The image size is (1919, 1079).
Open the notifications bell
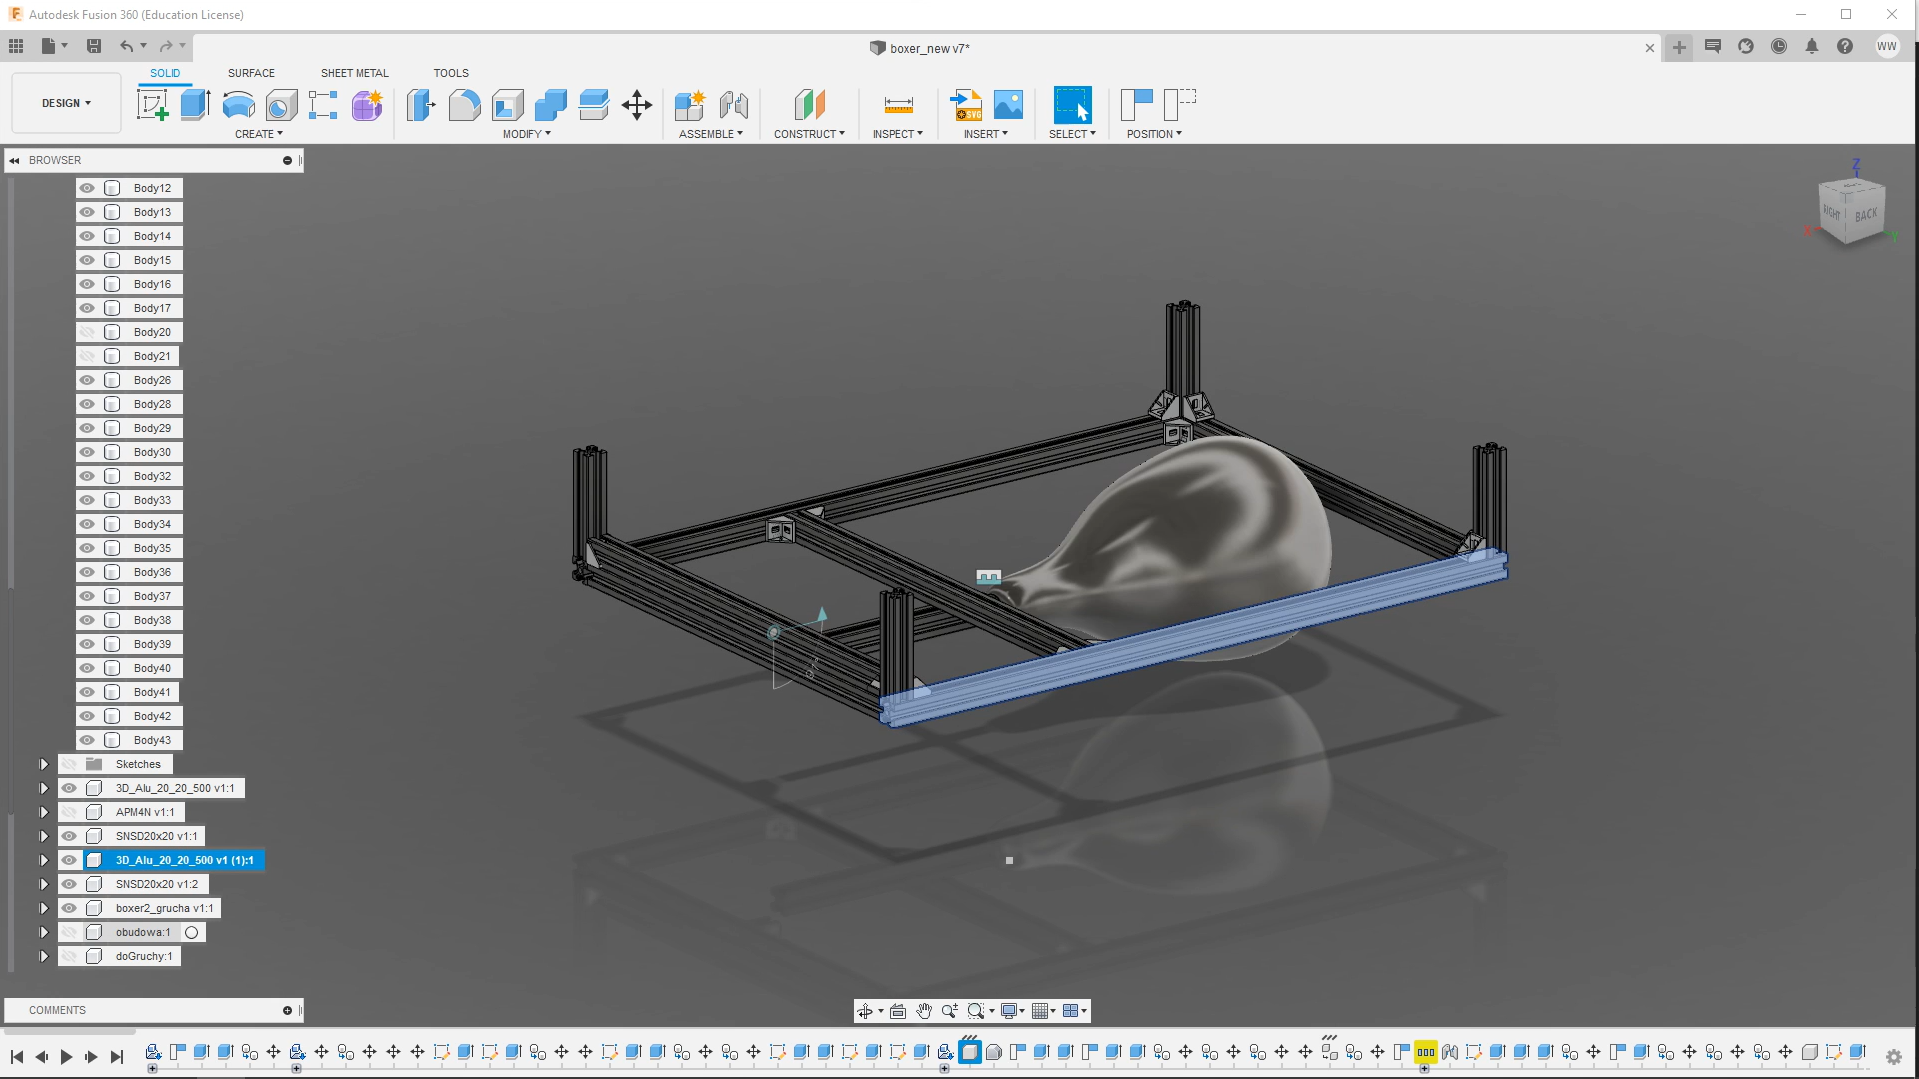1812,46
